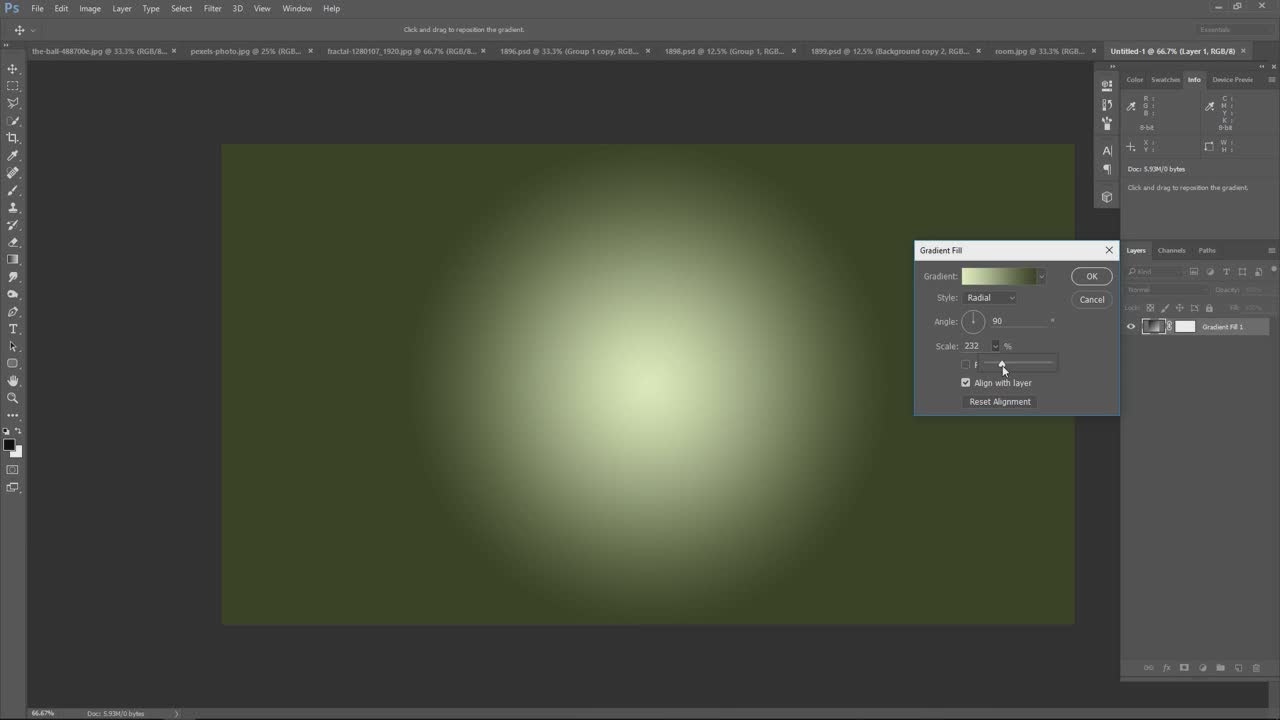Open the Paragraph panel icon
Image resolution: width=1280 pixels, height=720 pixels.
(x=1107, y=169)
